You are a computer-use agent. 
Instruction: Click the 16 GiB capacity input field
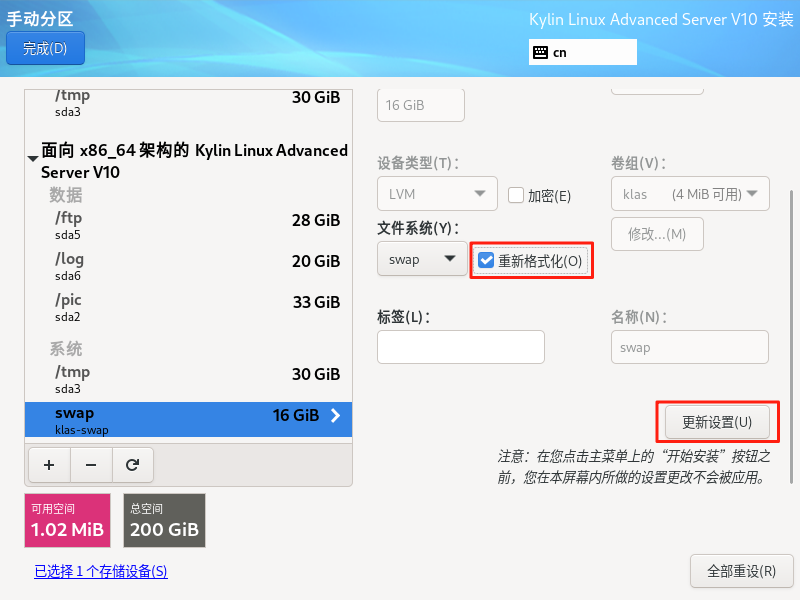tap(421, 105)
